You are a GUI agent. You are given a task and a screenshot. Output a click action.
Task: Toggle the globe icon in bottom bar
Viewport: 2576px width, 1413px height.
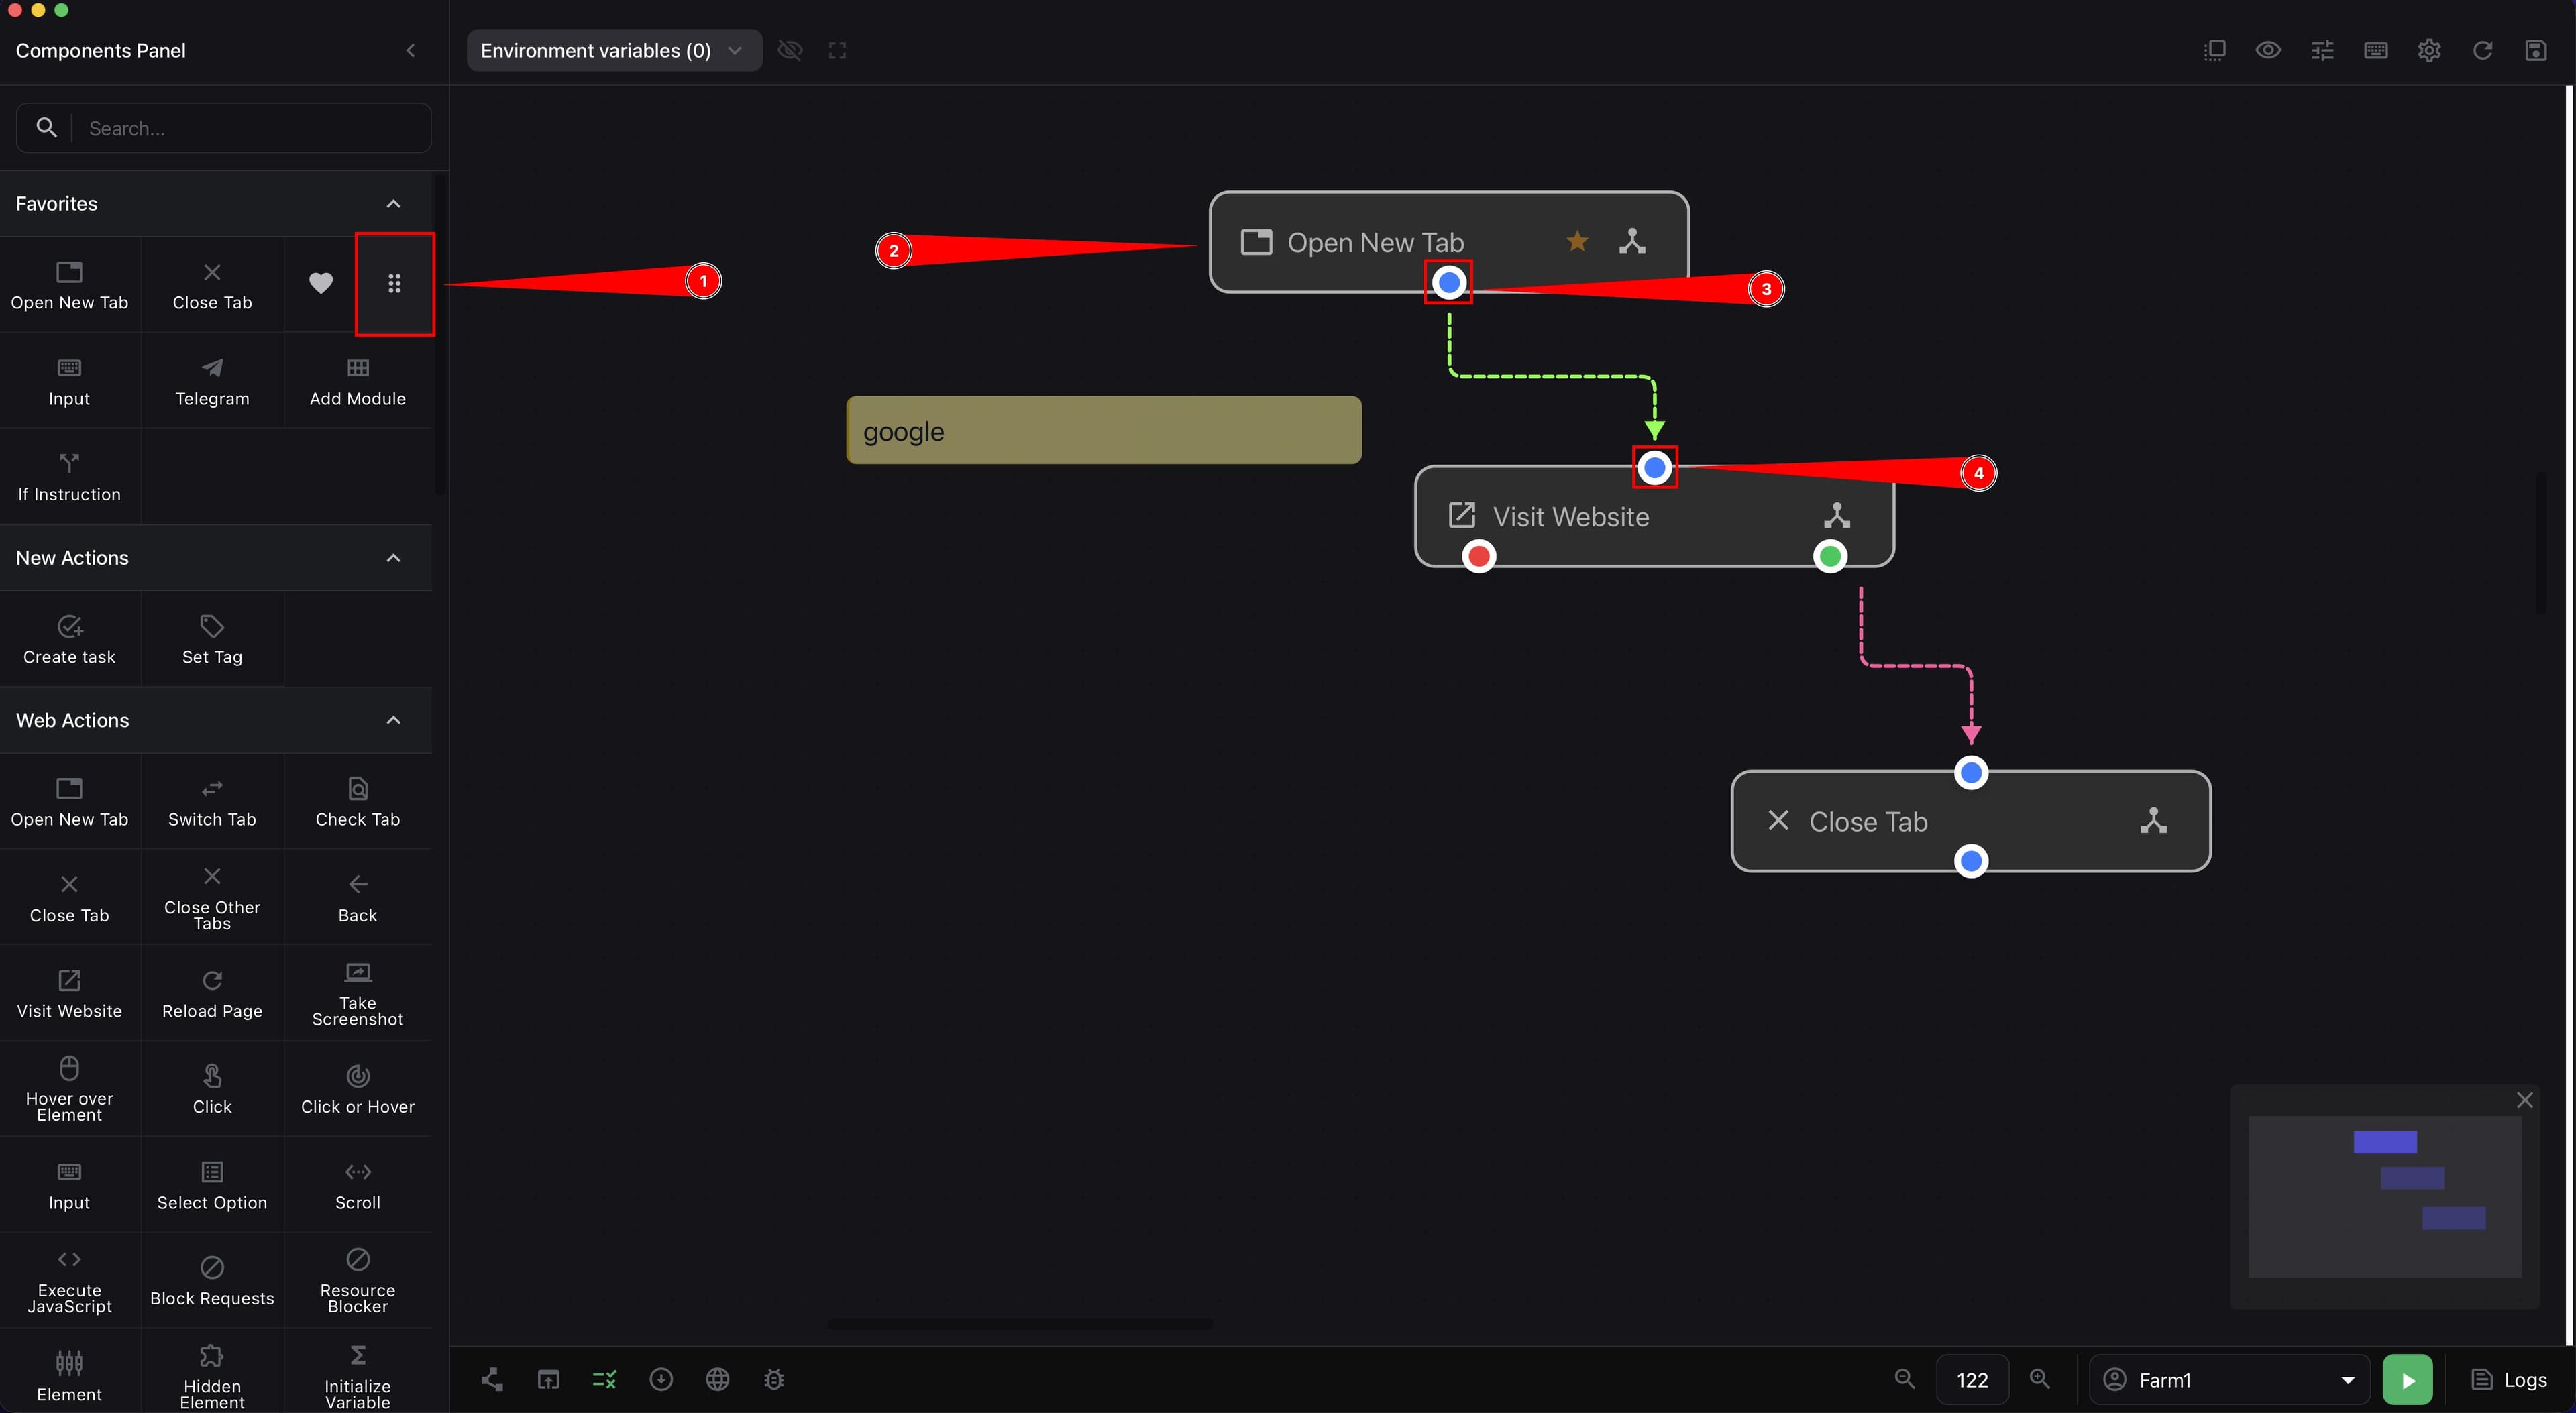tap(717, 1380)
